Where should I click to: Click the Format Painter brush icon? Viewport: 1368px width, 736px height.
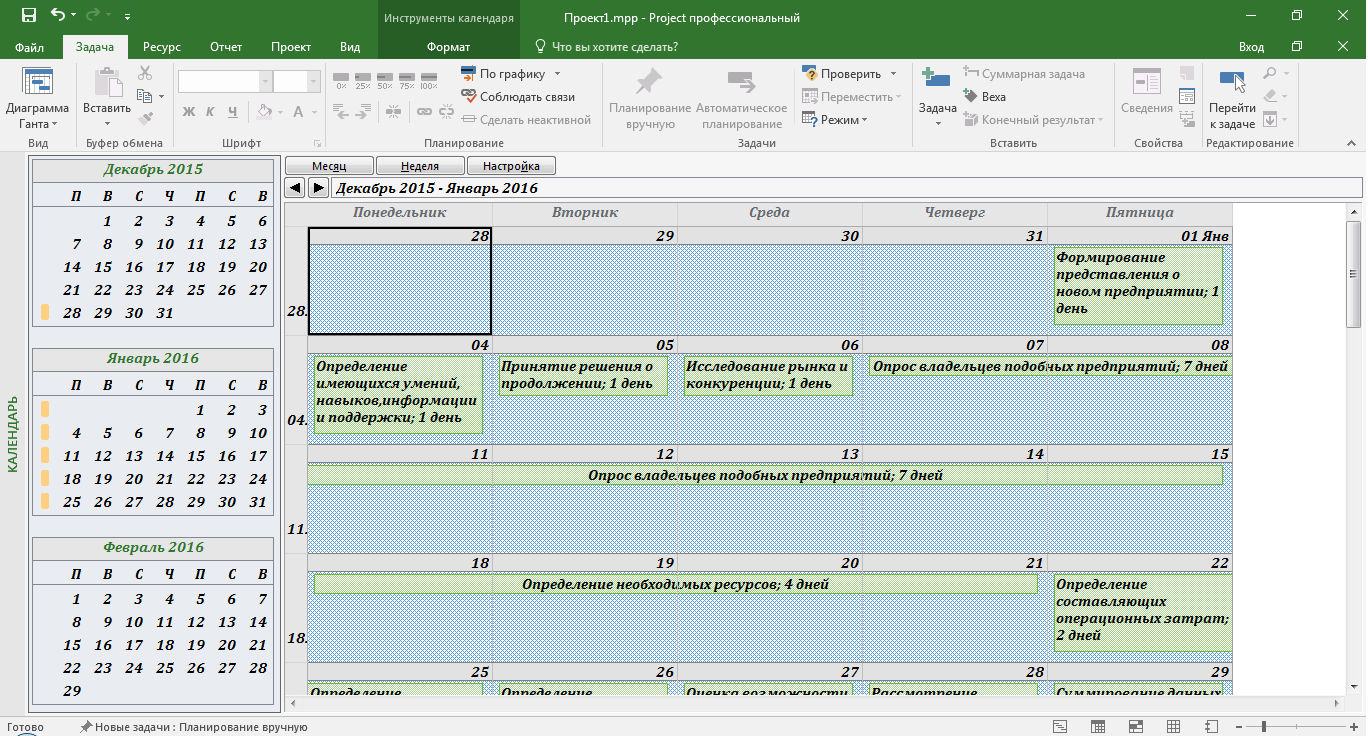145,119
